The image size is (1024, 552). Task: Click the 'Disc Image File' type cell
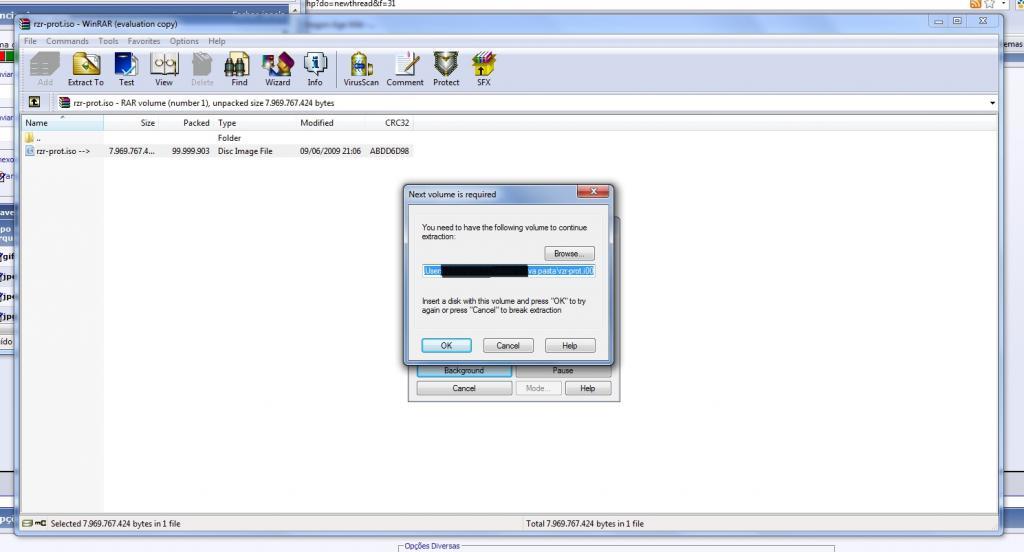[245, 151]
